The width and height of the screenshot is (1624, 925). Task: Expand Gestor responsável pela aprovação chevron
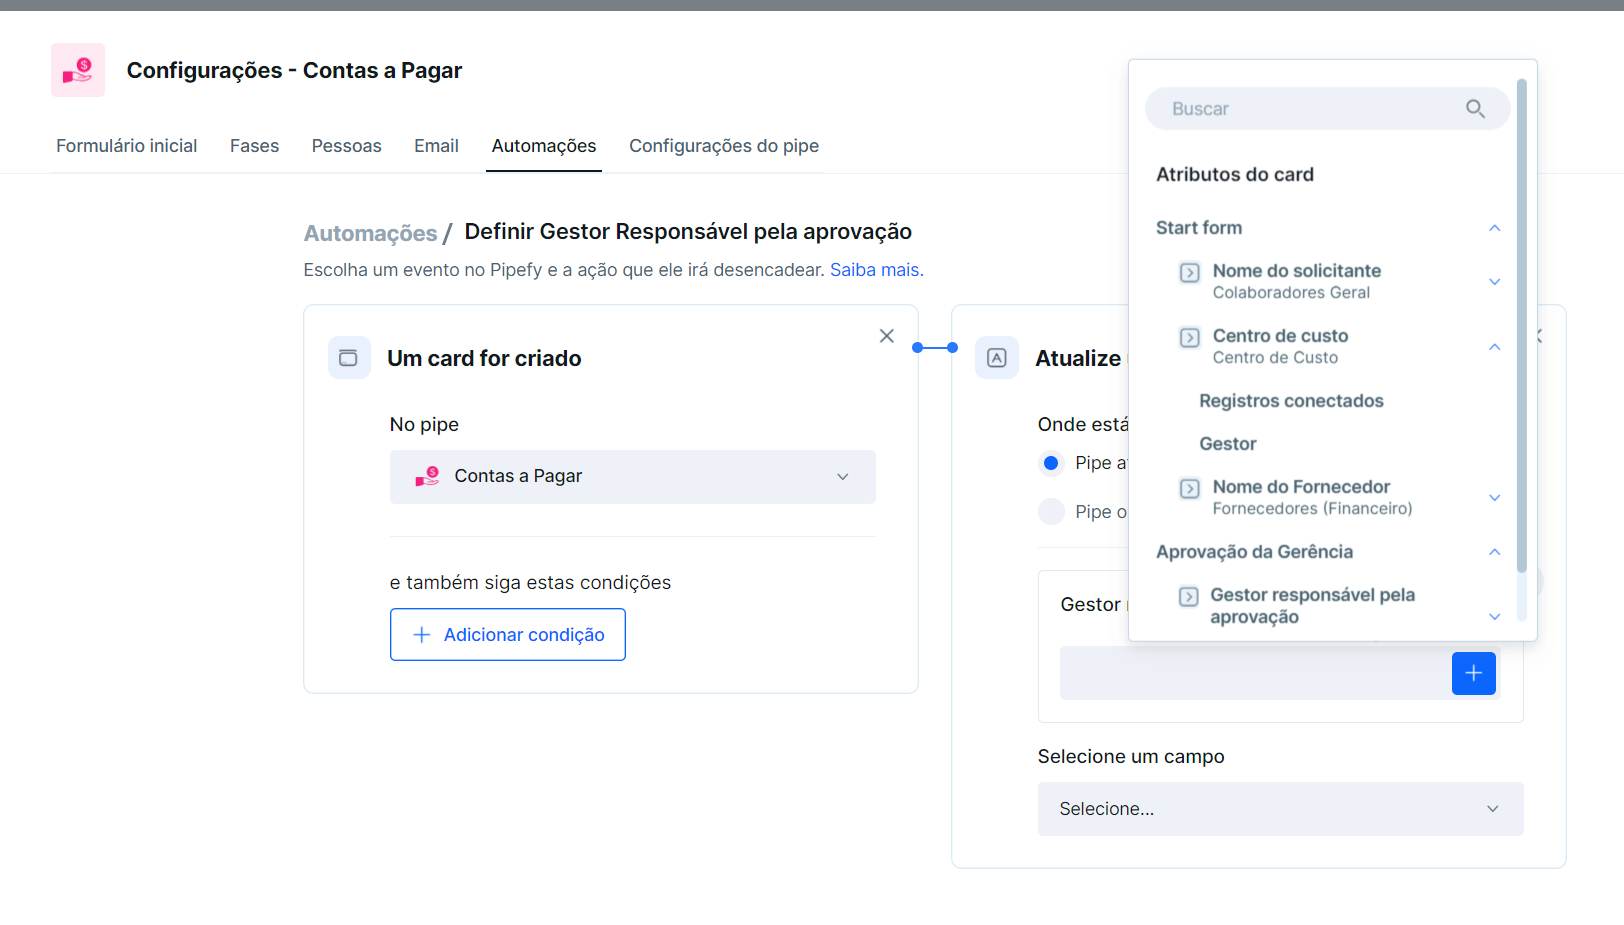tap(1494, 617)
